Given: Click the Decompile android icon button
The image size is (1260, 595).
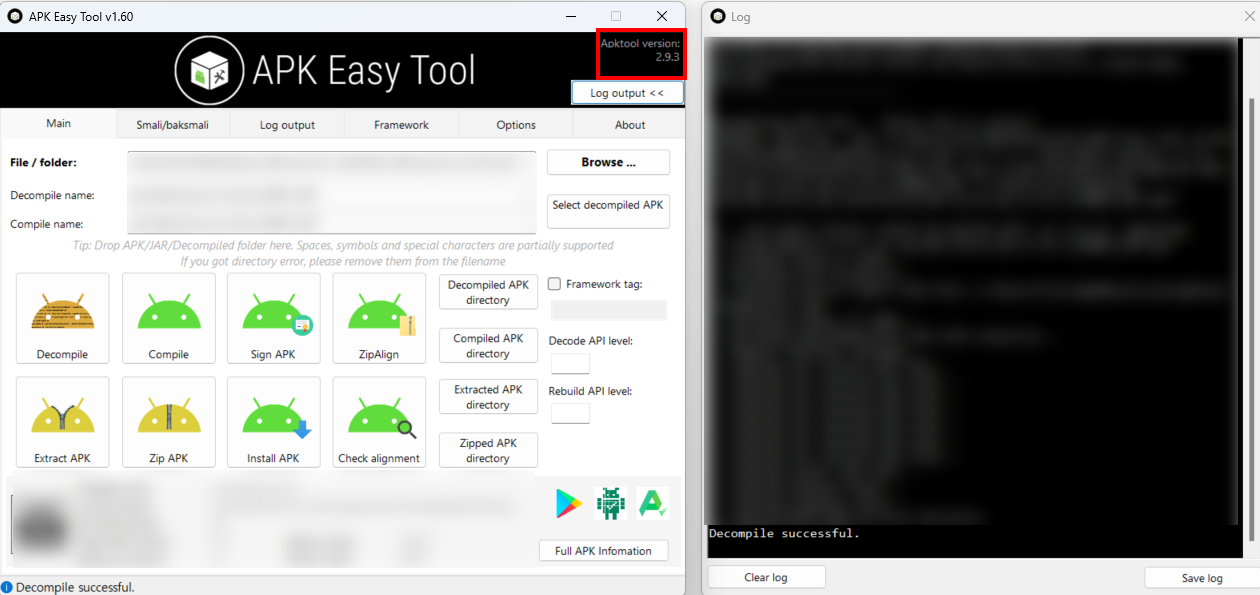Looking at the screenshot, I should 63,318.
